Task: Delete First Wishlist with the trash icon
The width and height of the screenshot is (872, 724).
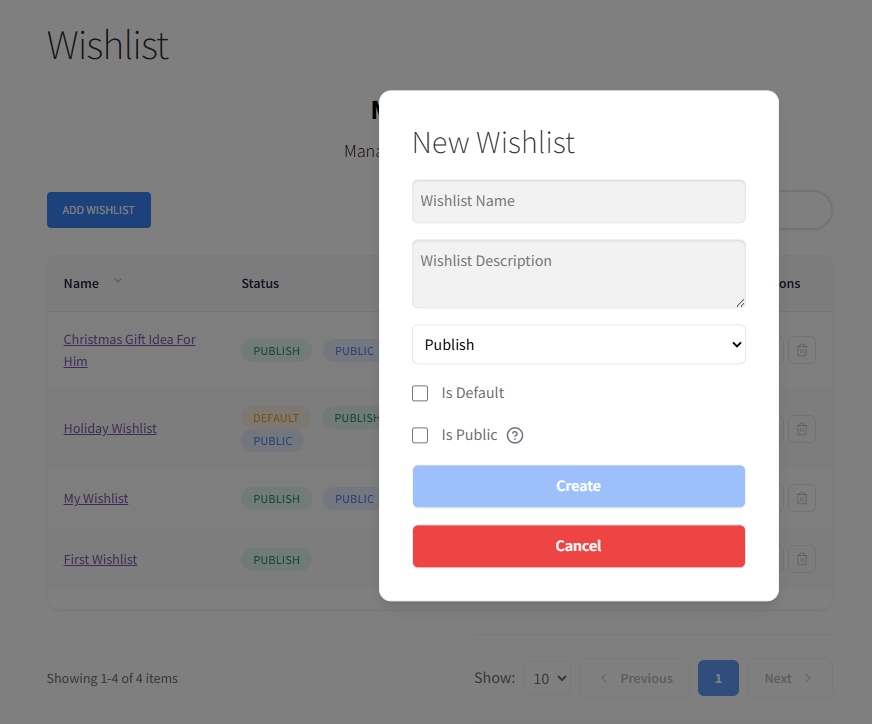Action: coord(801,559)
